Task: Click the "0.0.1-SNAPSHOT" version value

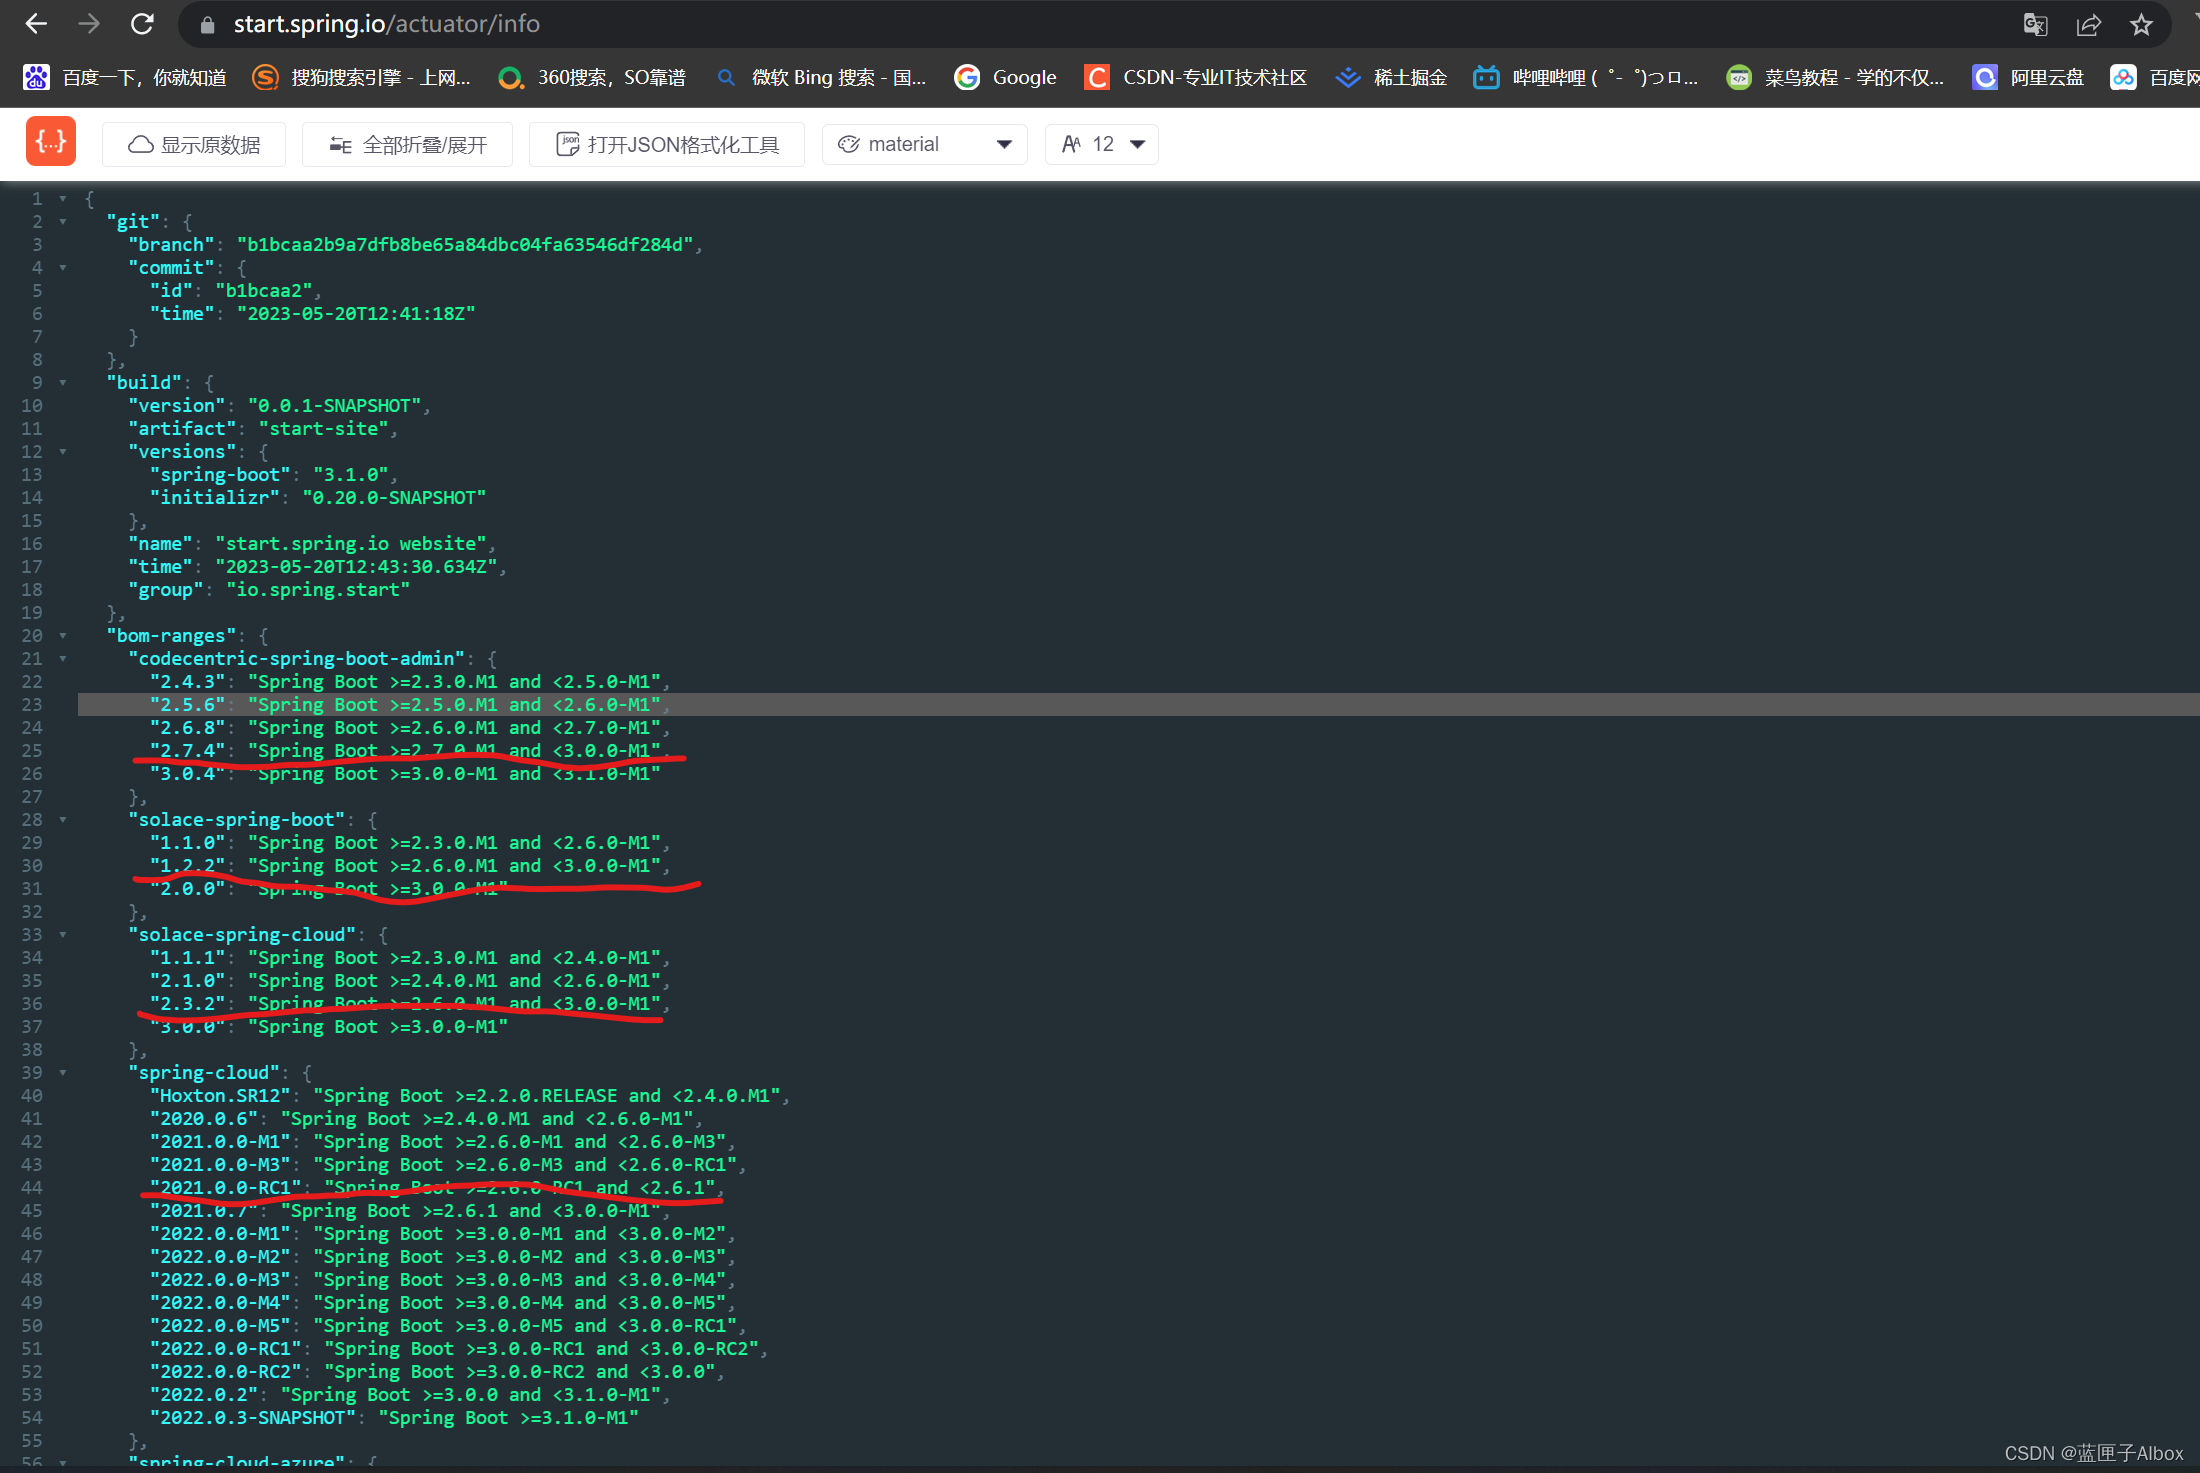Action: [334, 406]
